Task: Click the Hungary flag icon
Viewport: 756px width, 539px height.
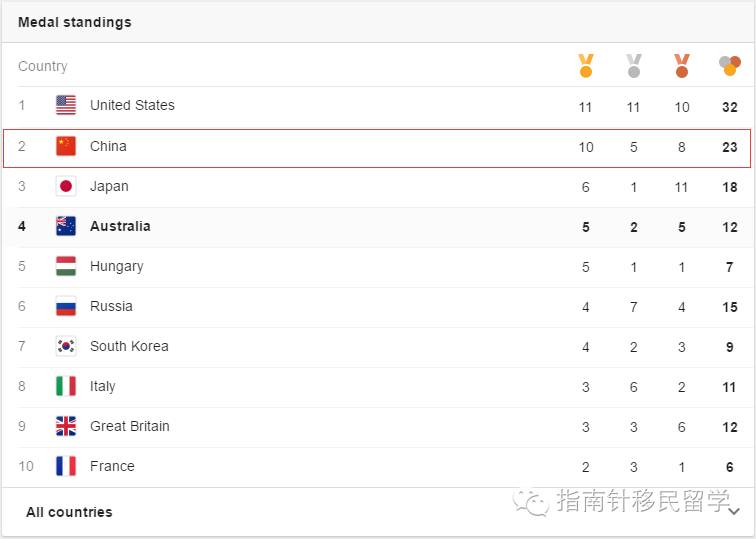Action: (x=66, y=266)
